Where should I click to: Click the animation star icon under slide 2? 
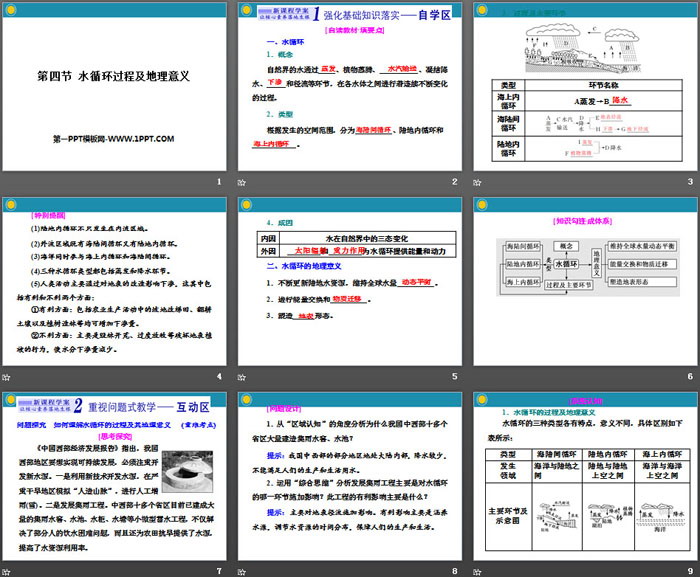pos(242,182)
